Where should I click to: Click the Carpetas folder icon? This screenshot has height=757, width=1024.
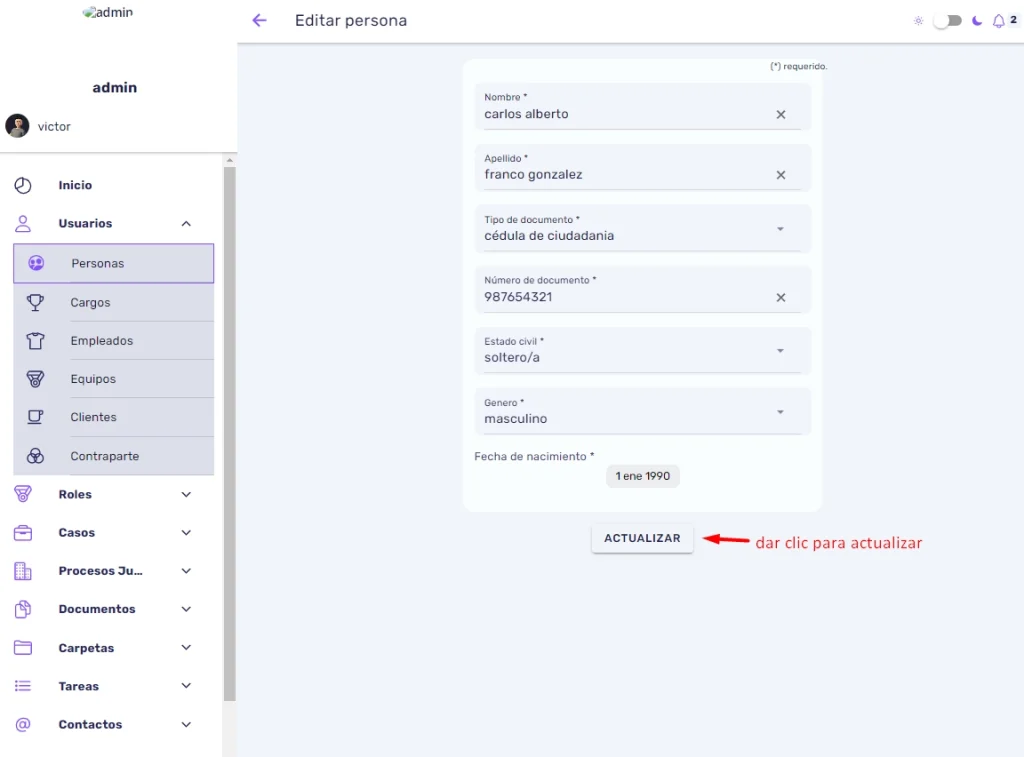point(23,648)
